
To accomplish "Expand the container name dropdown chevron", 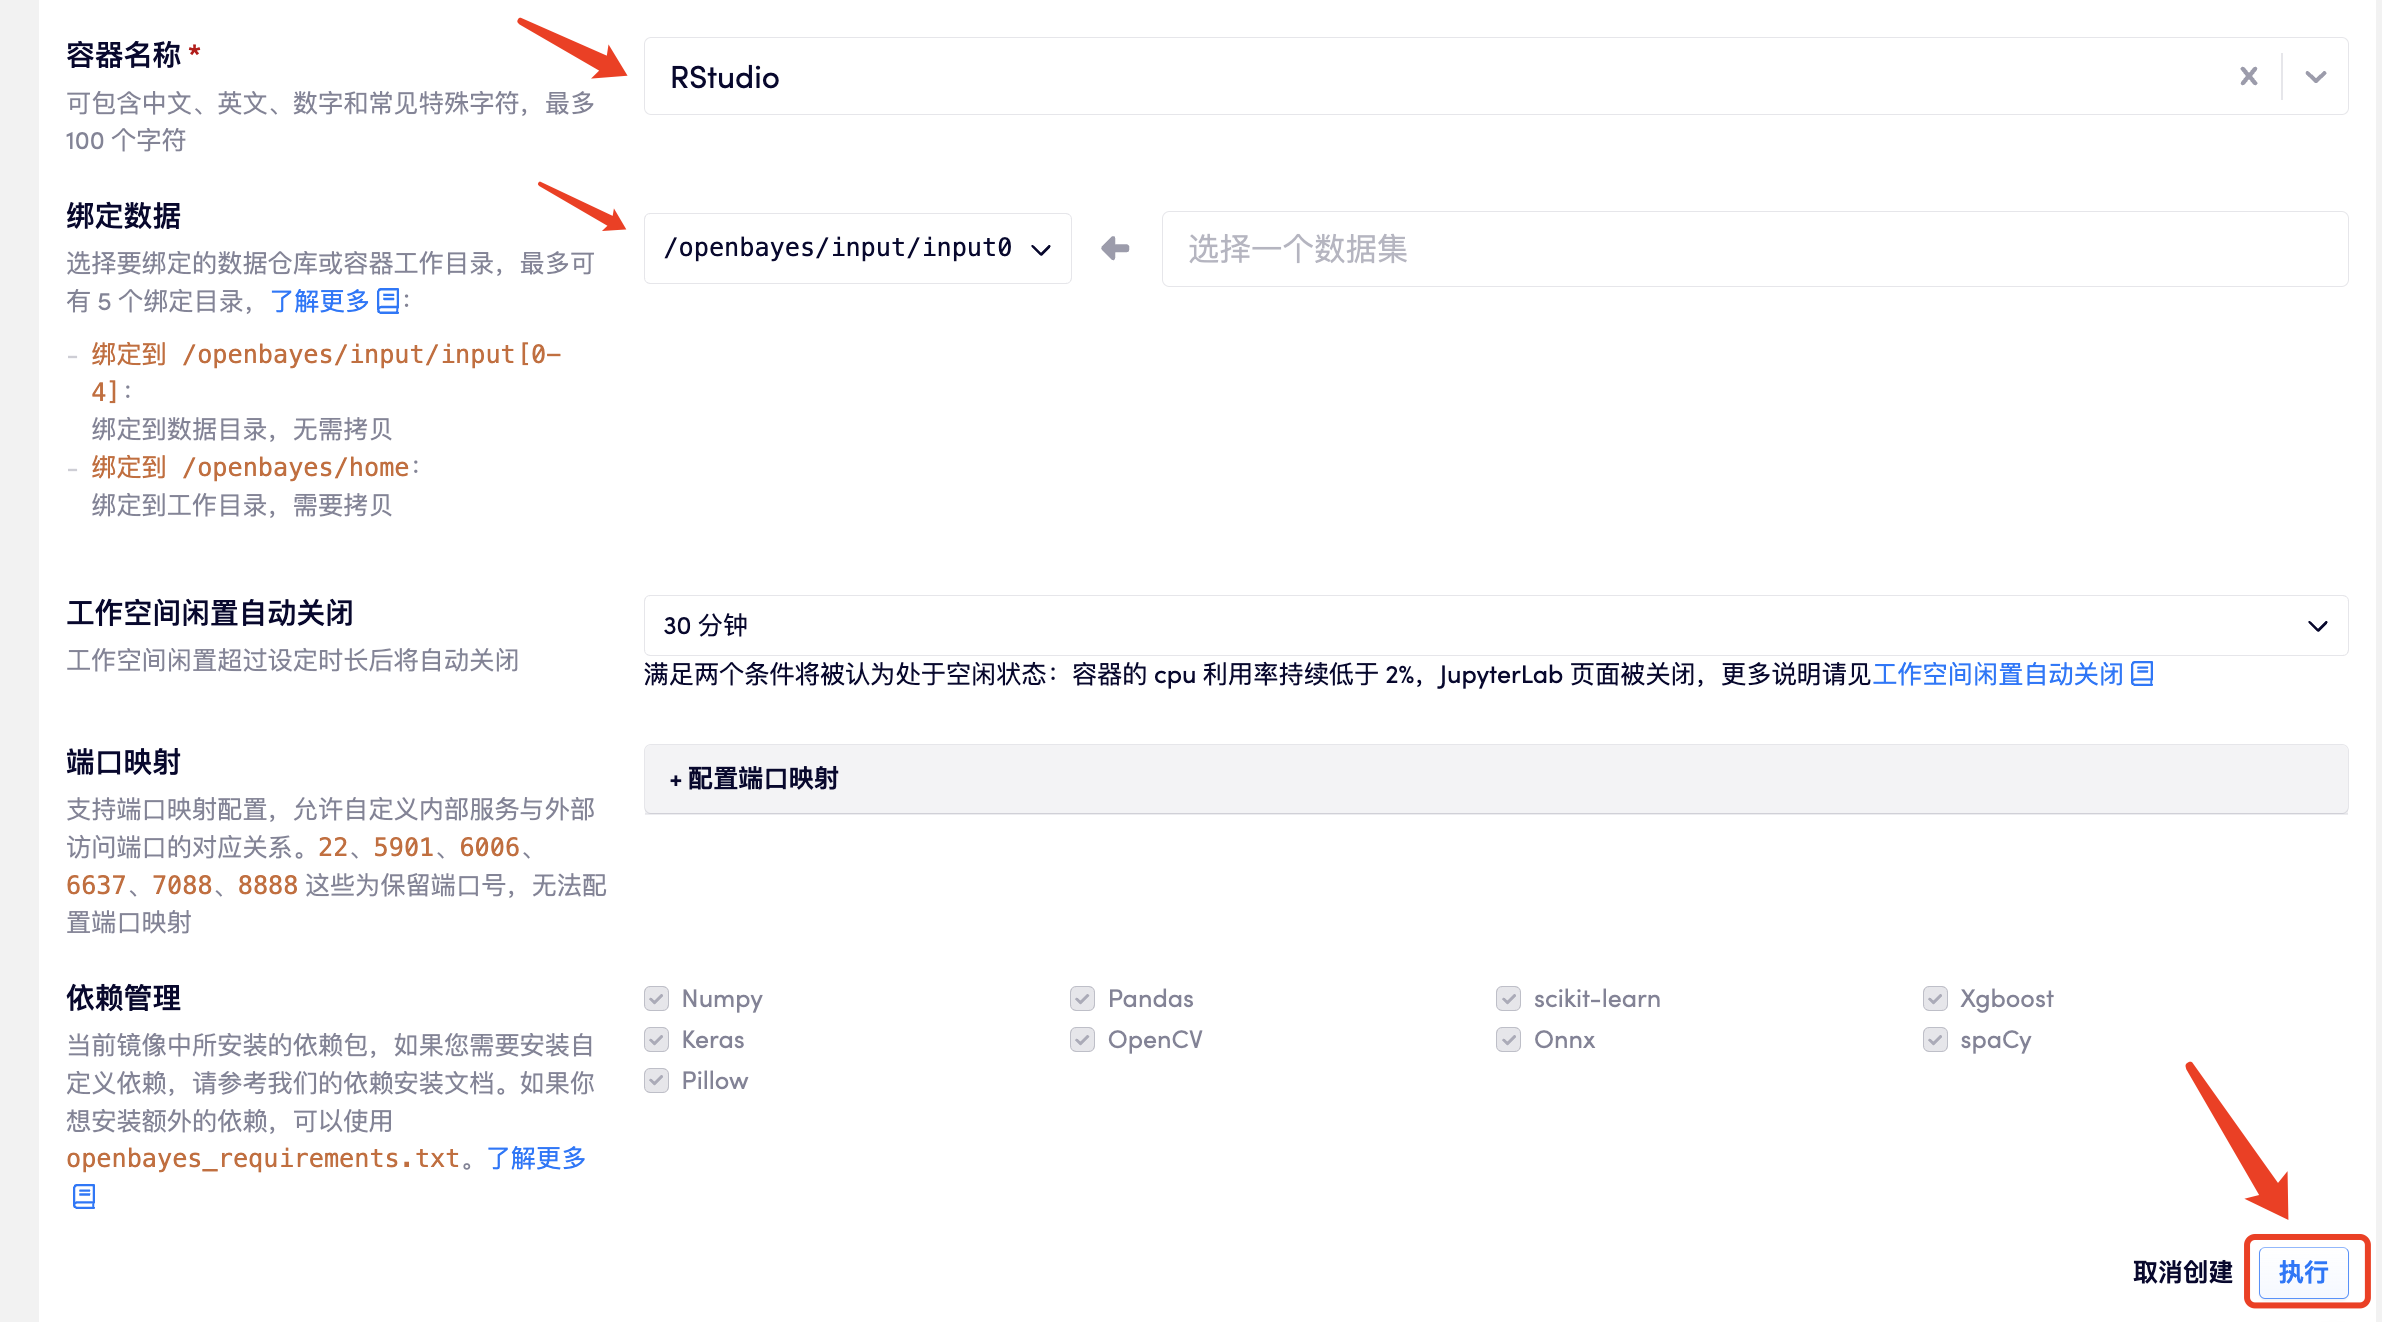I will pyautogui.click(x=2315, y=77).
